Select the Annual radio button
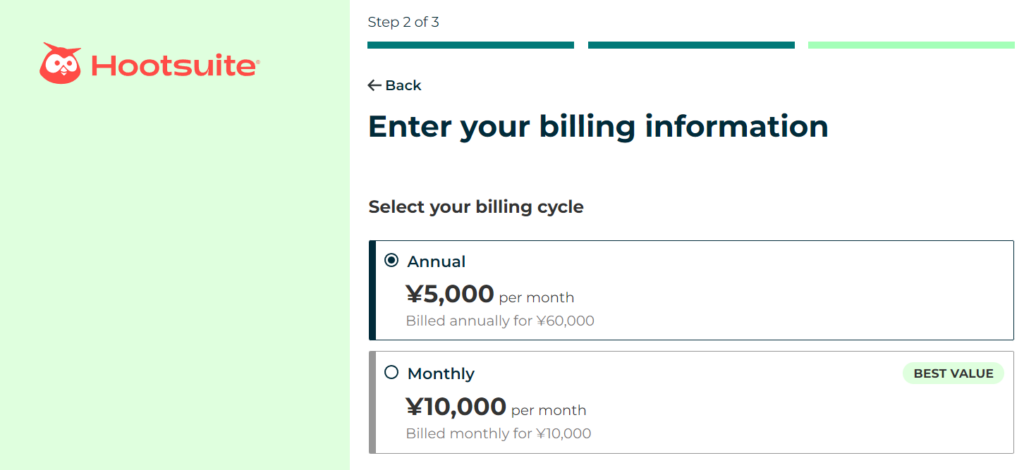Screen dimensions: 1024x470 (391, 260)
